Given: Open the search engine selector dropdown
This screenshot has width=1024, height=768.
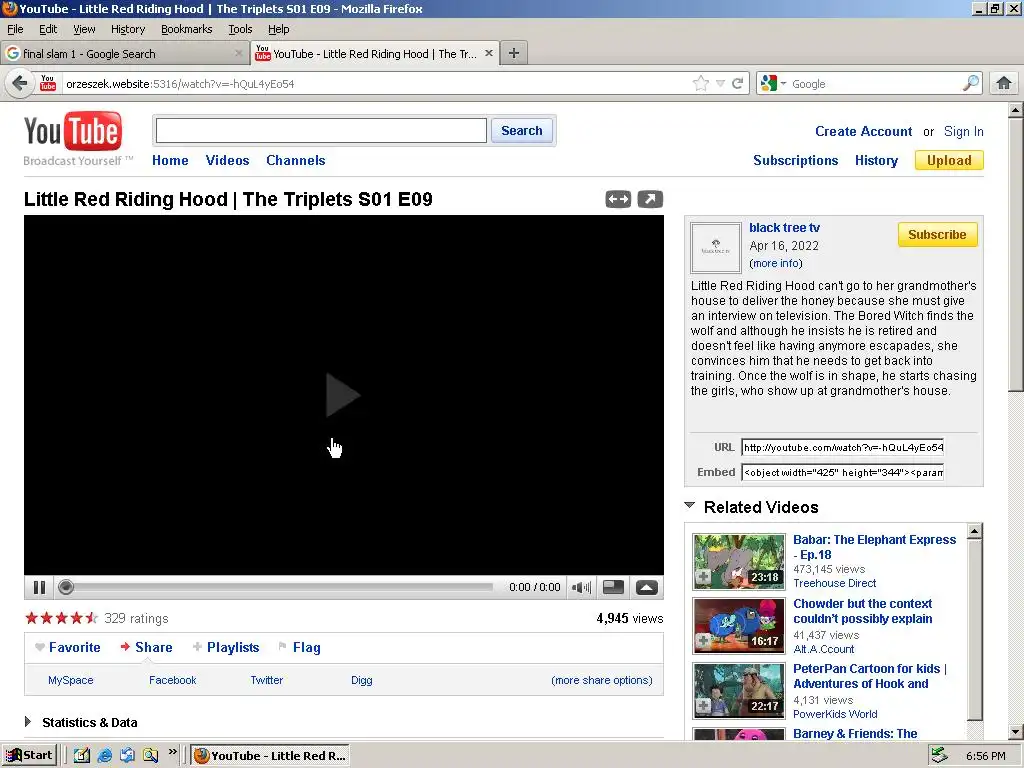Looking at the screenshot, I should tap(774, 84).
